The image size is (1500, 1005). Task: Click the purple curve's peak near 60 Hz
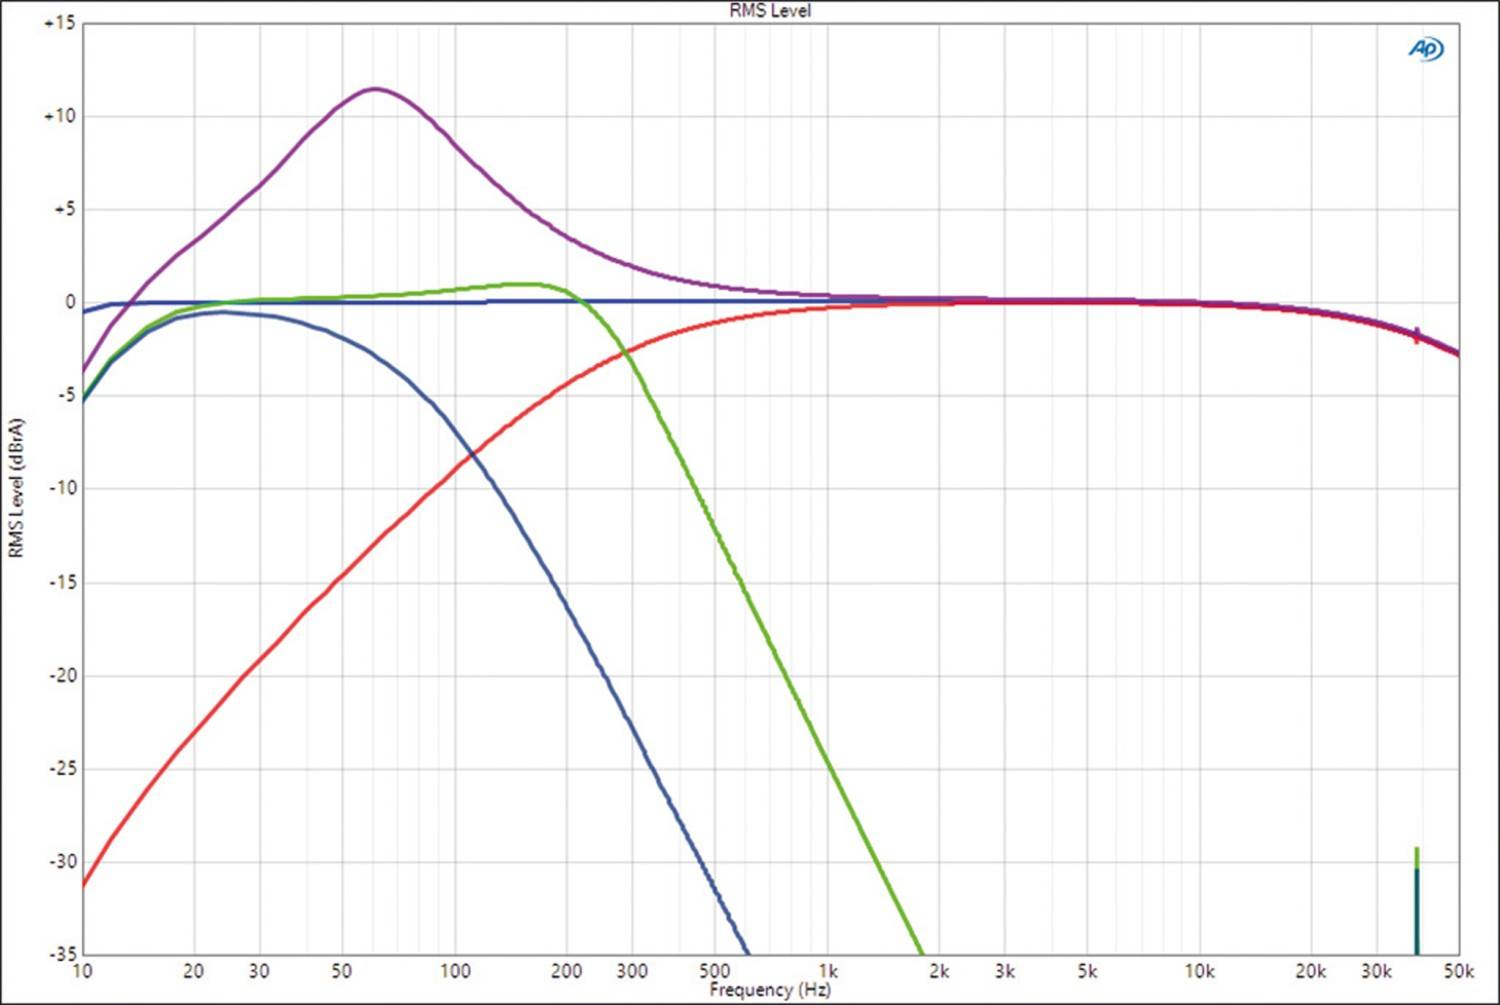(x=375, y=89)
